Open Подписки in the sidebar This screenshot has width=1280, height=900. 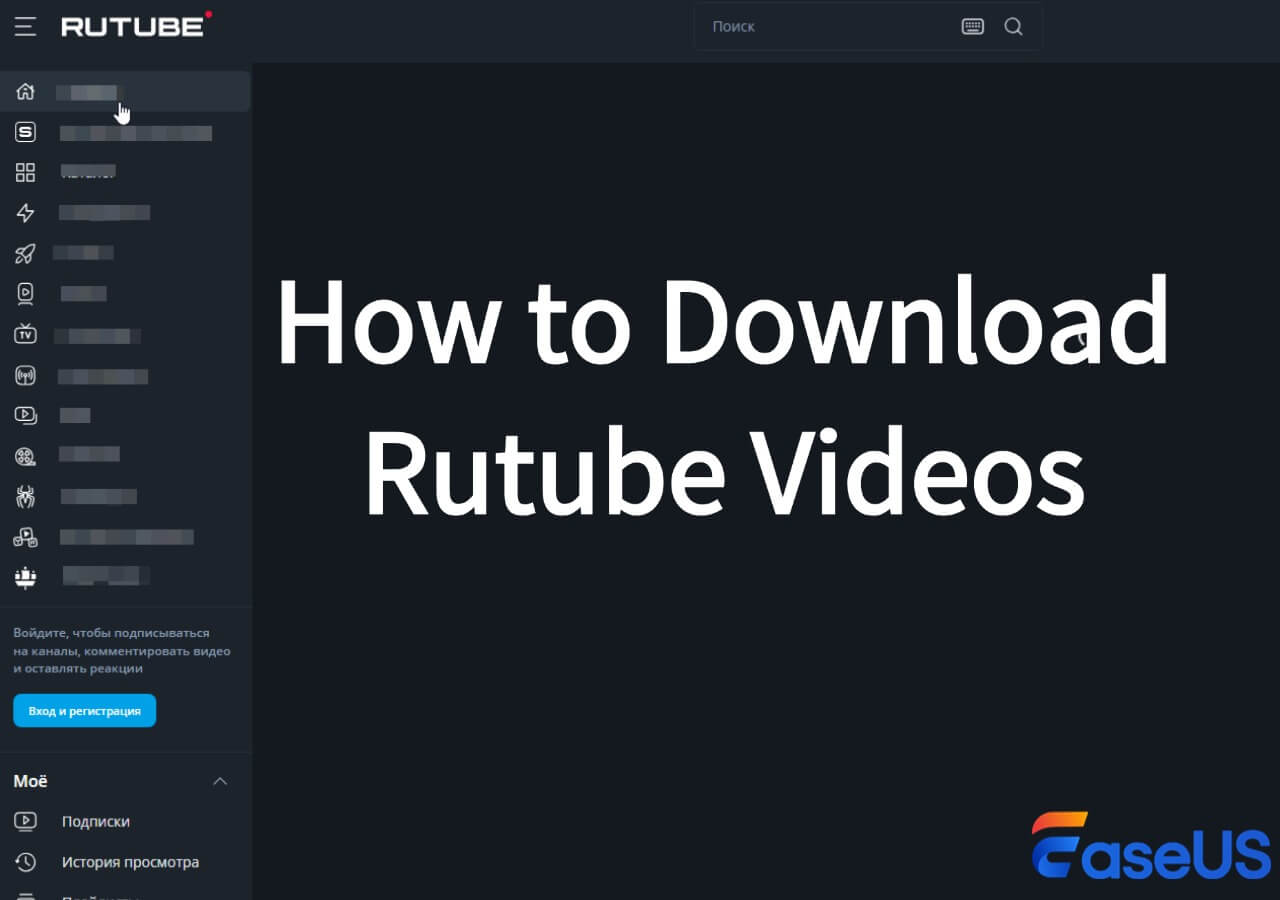coord(95,821)
